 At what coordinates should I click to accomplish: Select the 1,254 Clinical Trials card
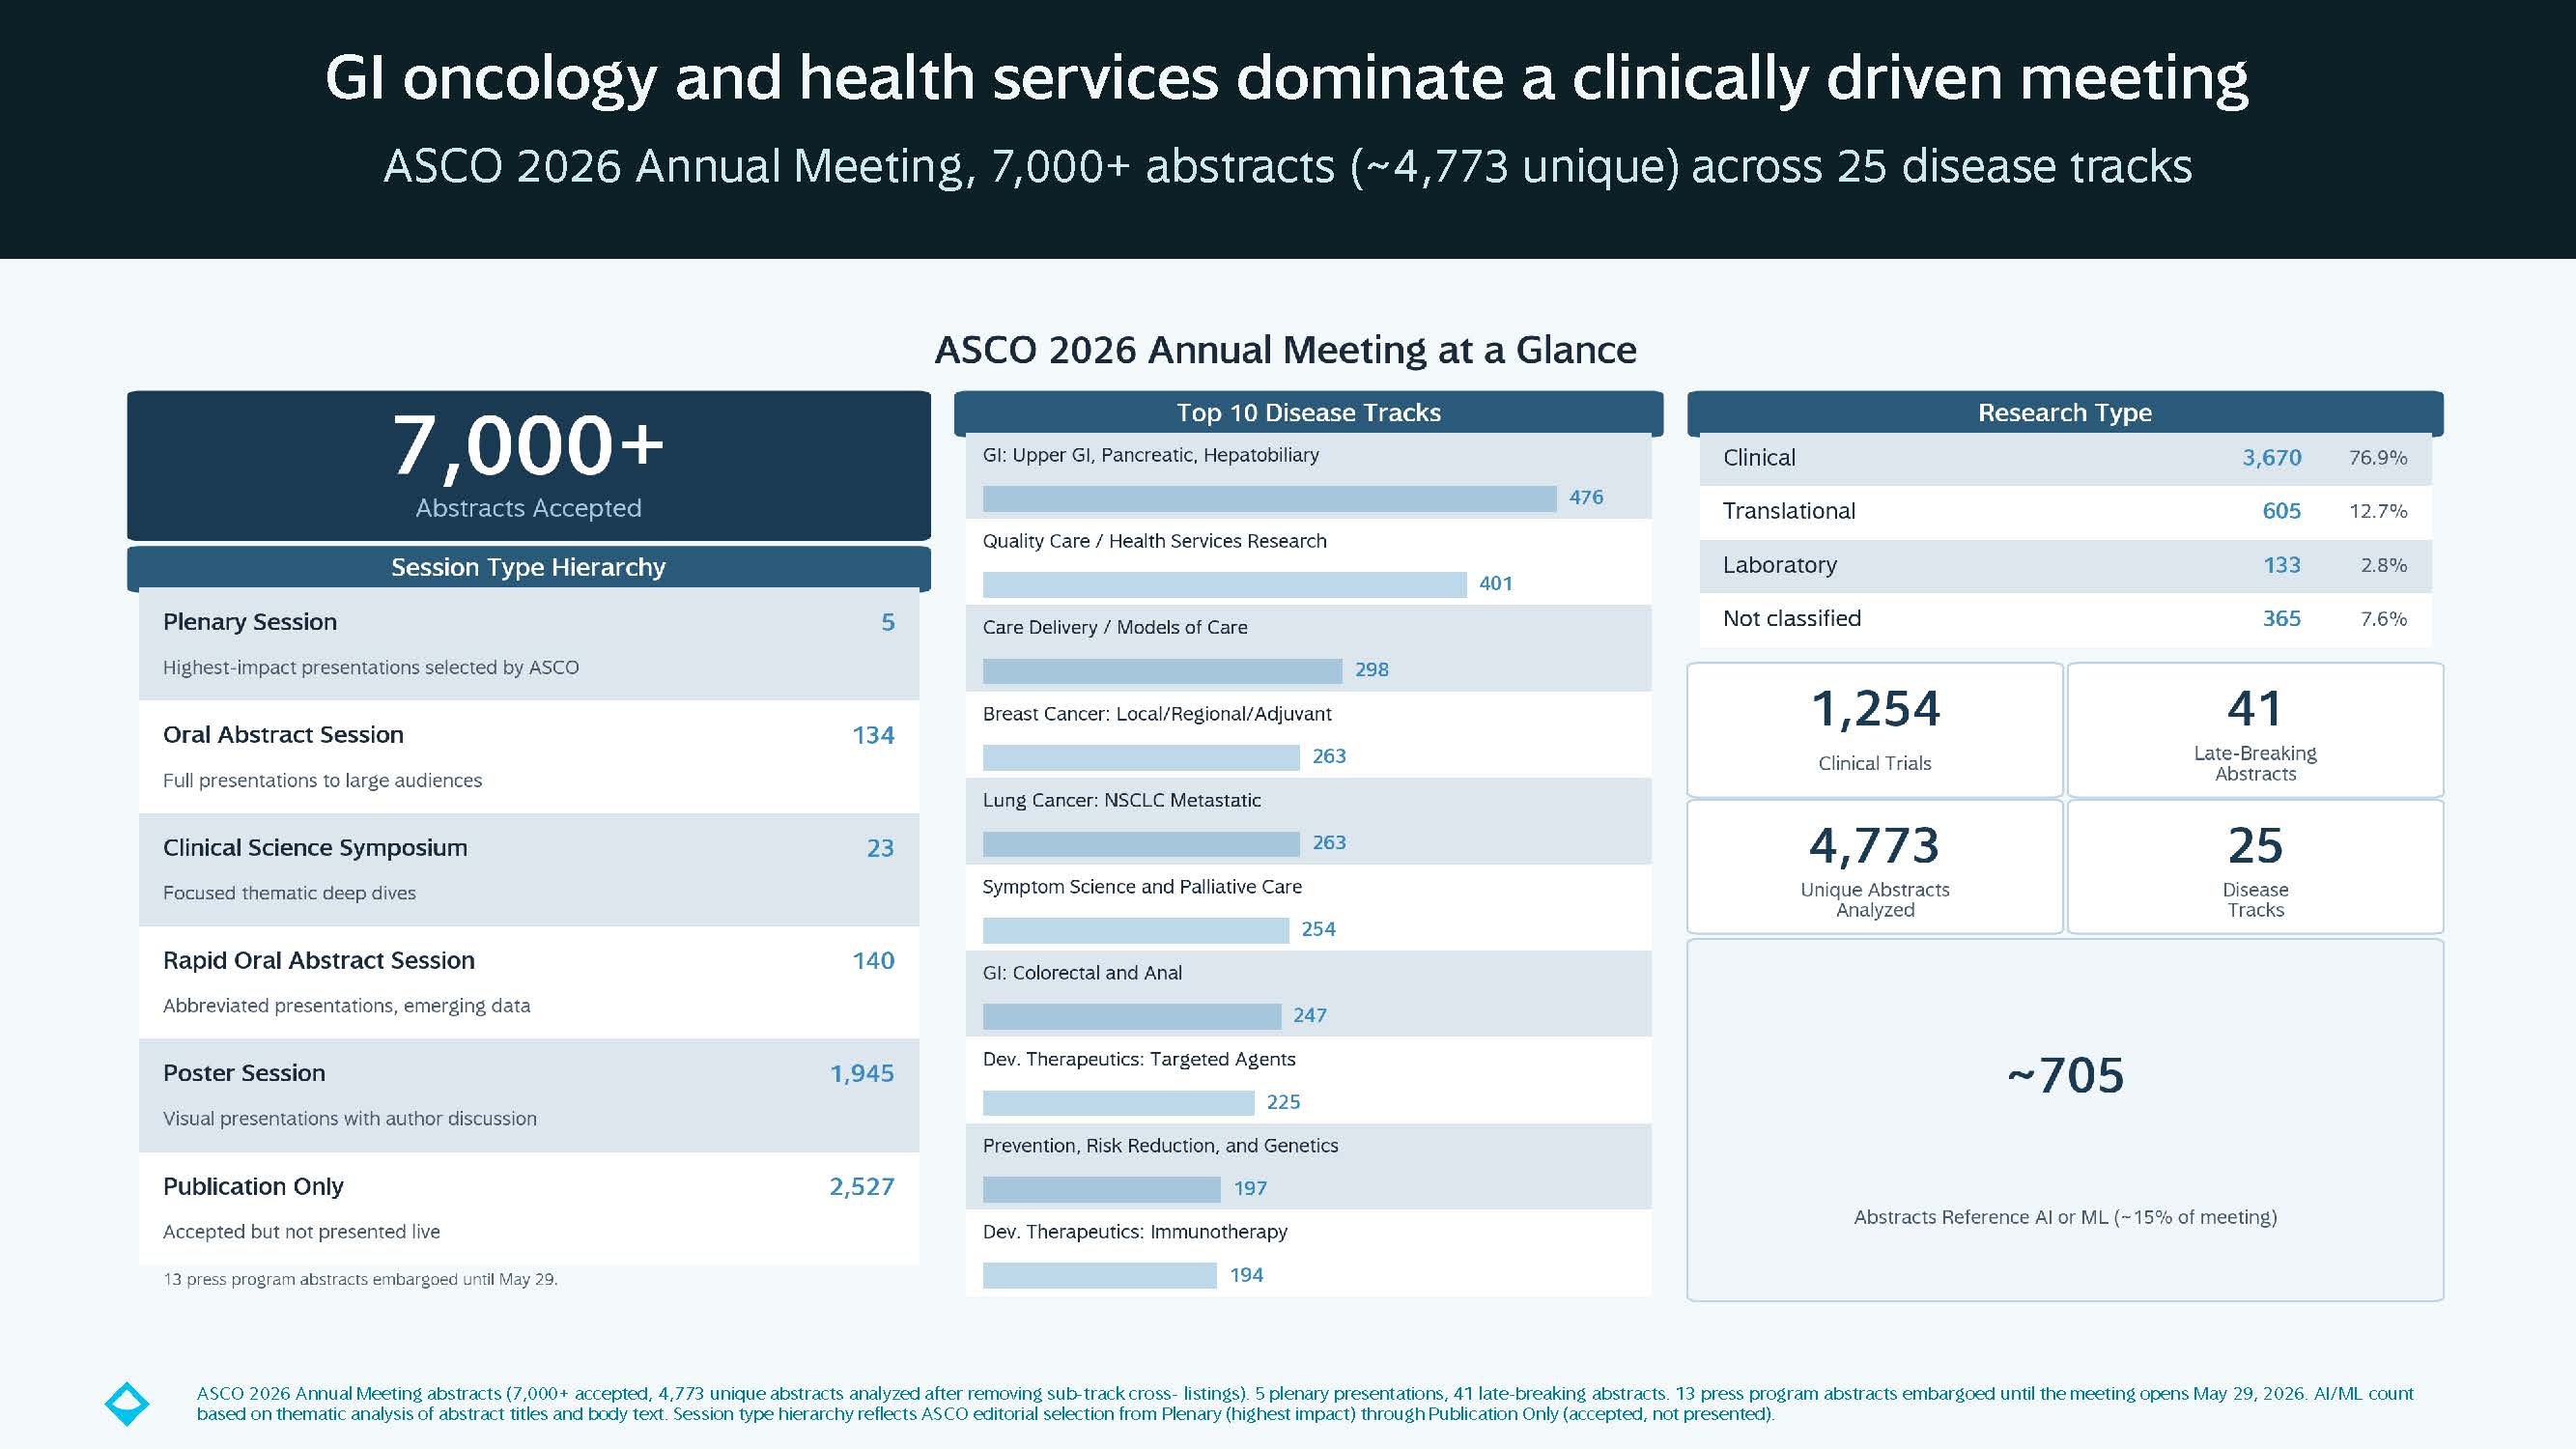(1875, 730)
